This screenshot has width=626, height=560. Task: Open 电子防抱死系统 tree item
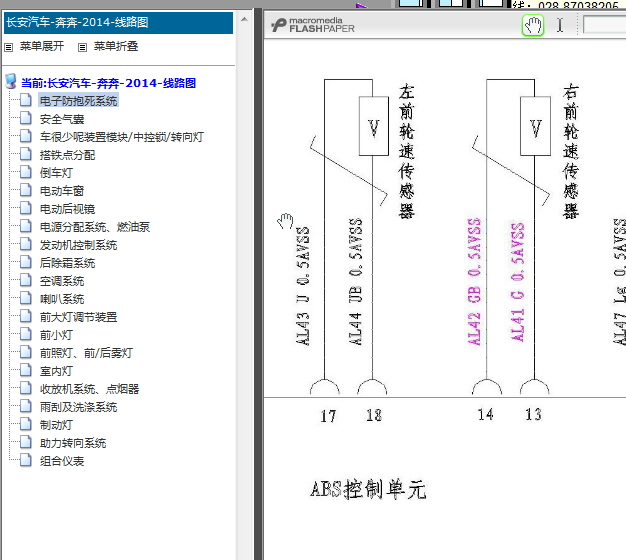click(x=78, y=101)
